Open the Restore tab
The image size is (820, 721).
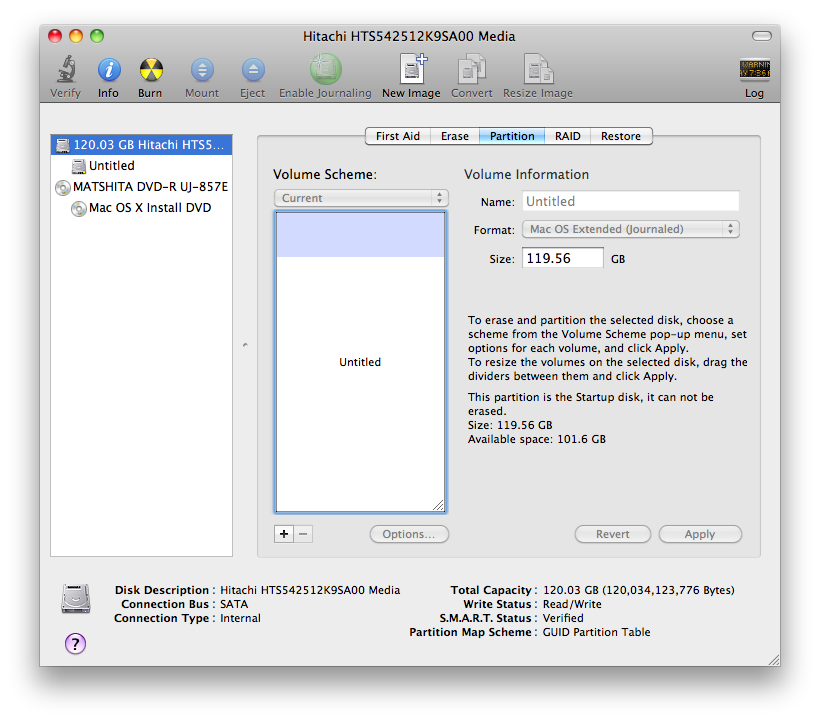pos(621,136)
